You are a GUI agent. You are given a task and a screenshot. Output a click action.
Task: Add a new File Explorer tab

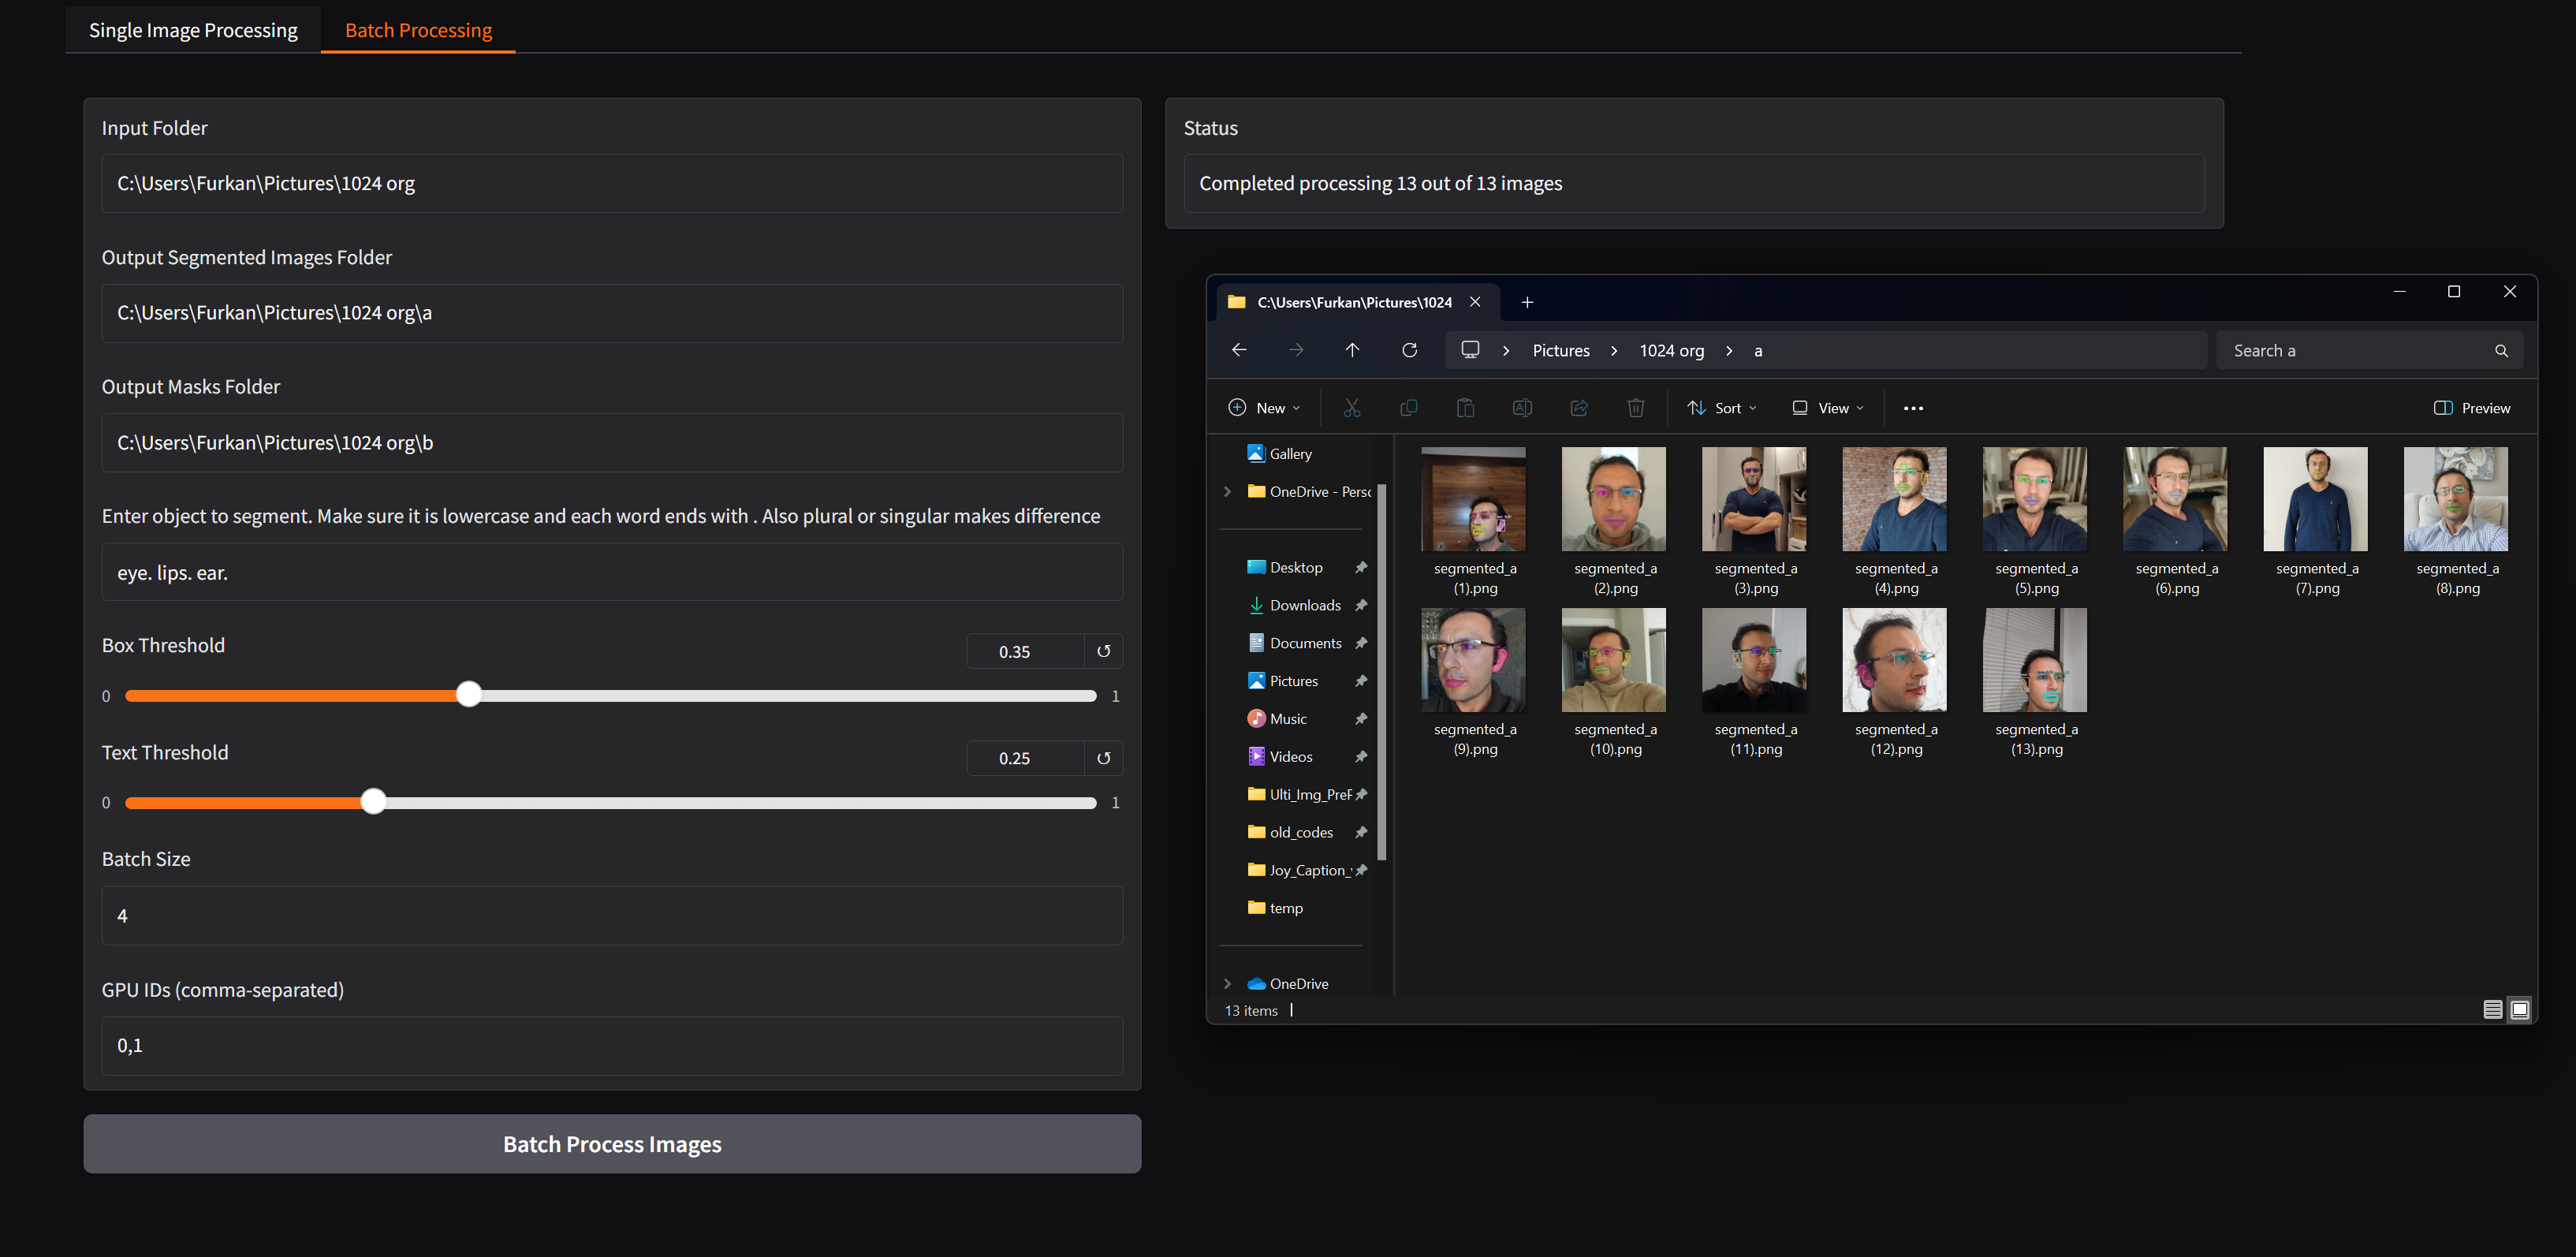(x=1527, y=302)
